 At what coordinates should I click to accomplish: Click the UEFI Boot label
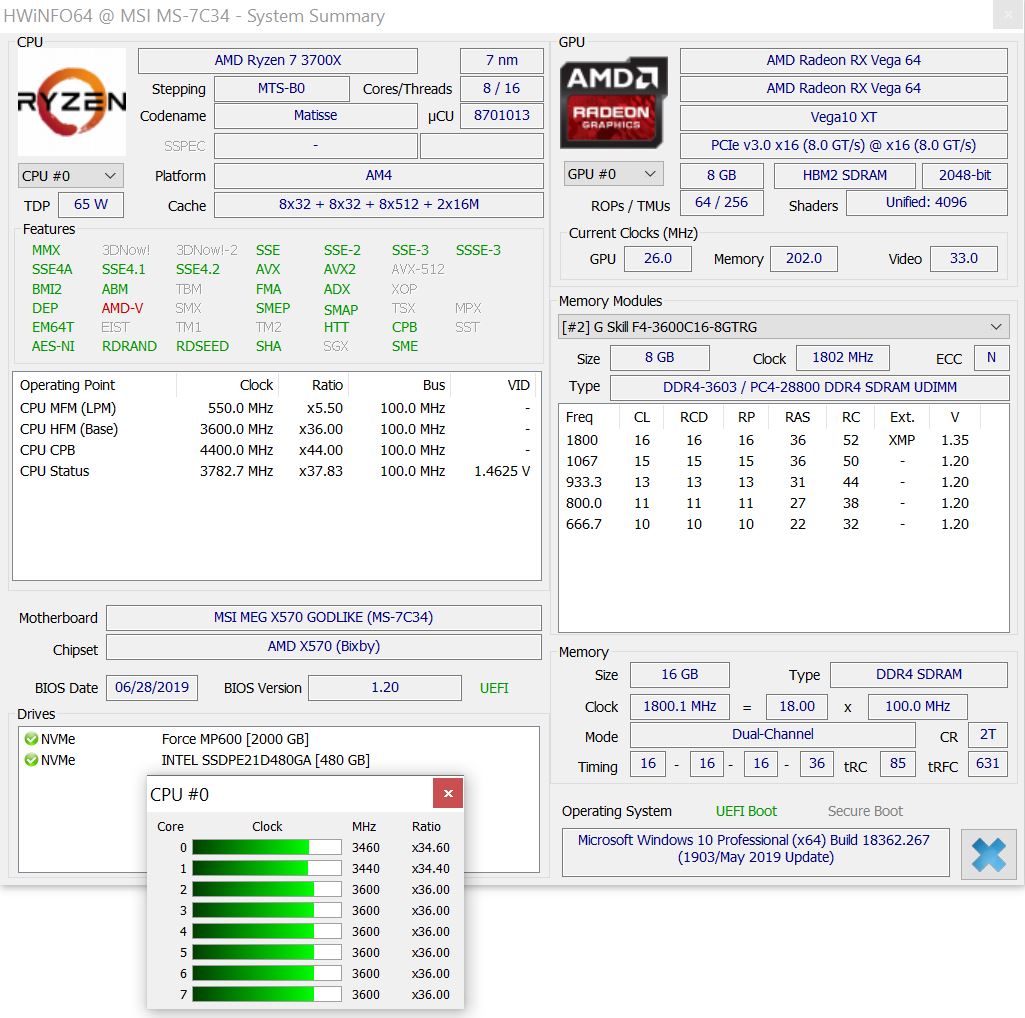pos(746,811)
